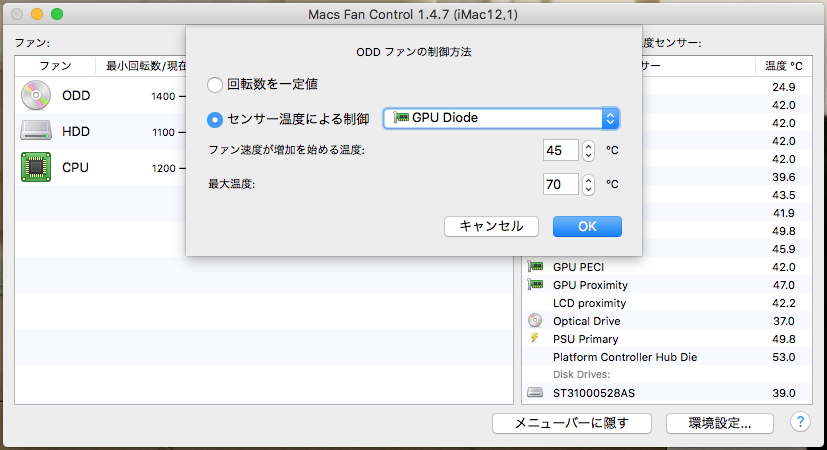Click the 47.0 temperature value
The width and height of the screenshot is (827, 450).
[x=783, y=285]
